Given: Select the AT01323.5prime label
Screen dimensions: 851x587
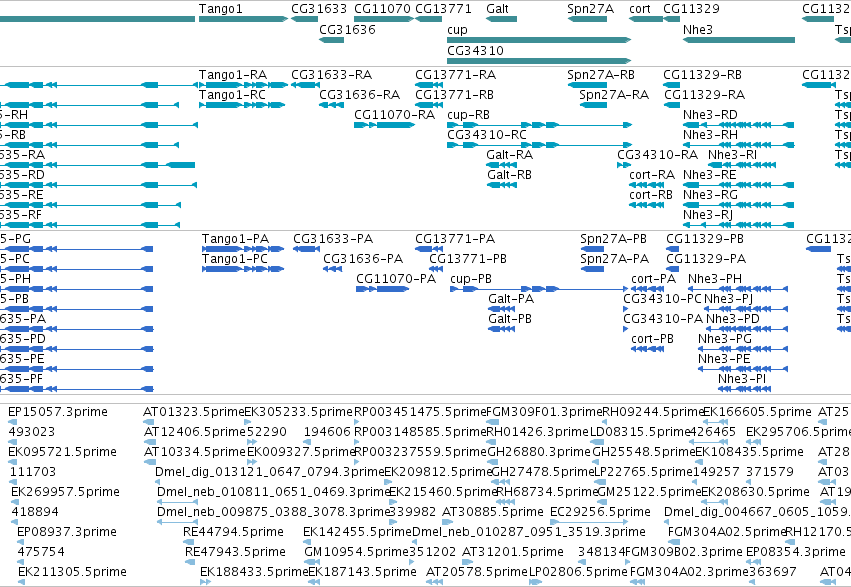Looking at the screenshot, I should (193, 412).
